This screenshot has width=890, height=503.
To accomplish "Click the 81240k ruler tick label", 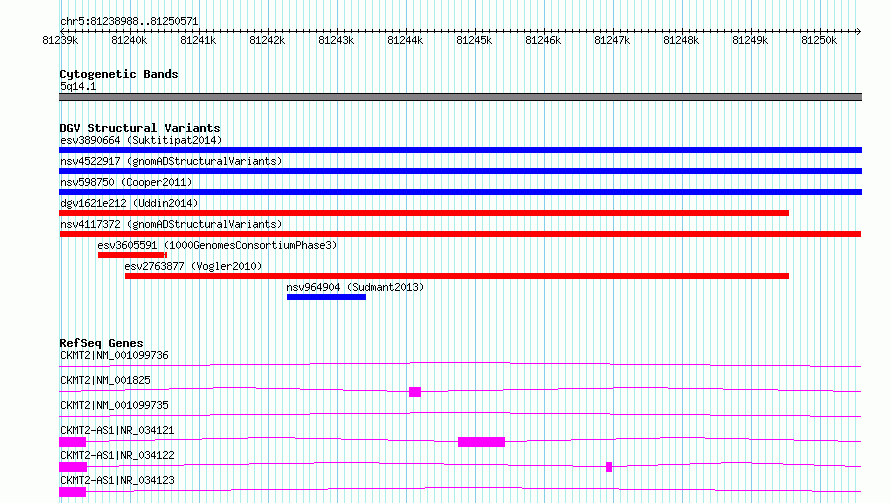I will [129, 40].
